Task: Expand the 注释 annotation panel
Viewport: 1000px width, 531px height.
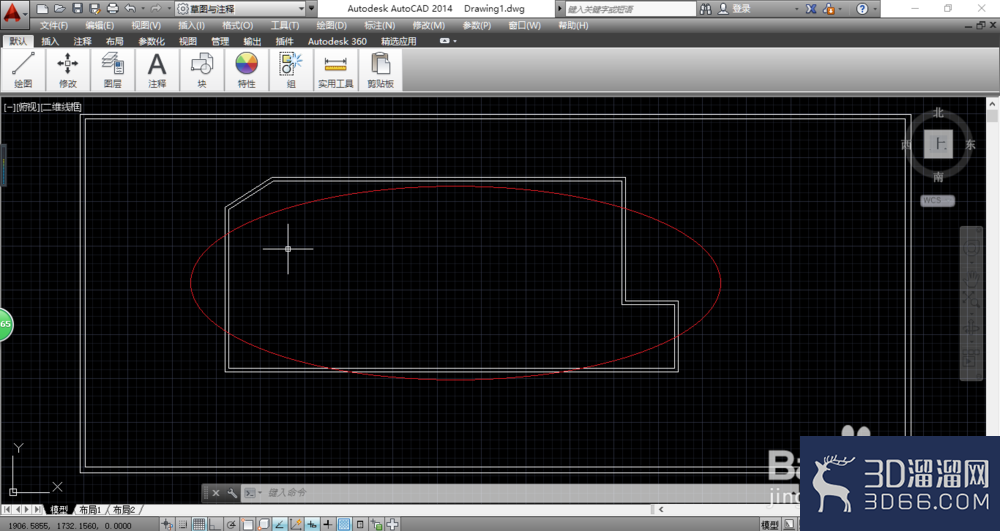Action: tap(157, 70)
